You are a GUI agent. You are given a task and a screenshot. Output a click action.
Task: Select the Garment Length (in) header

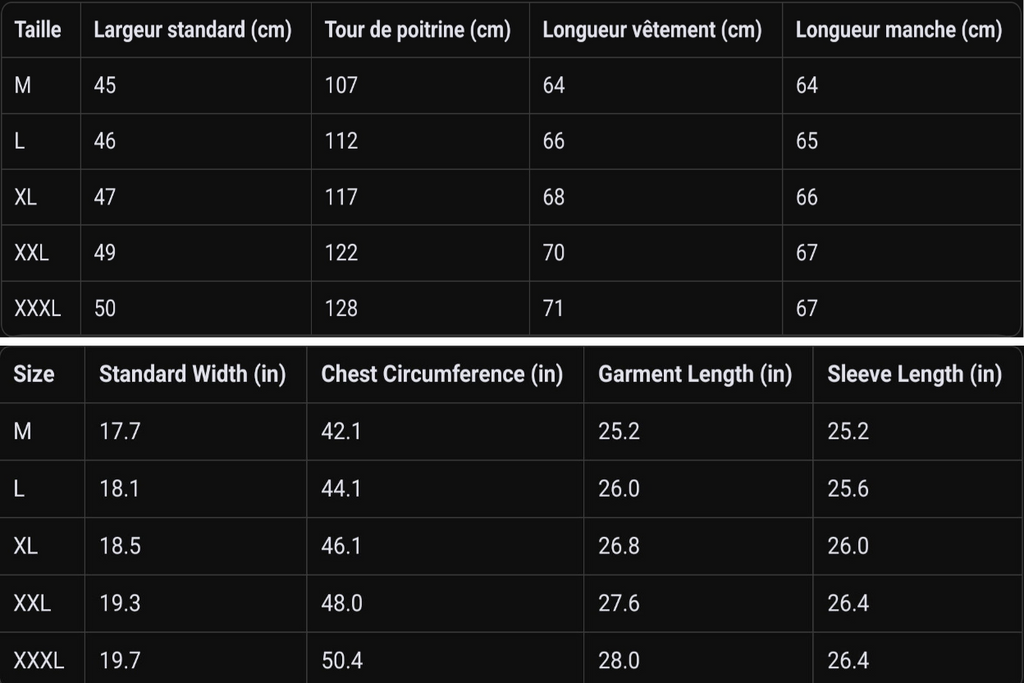click(x=695, y=374)
